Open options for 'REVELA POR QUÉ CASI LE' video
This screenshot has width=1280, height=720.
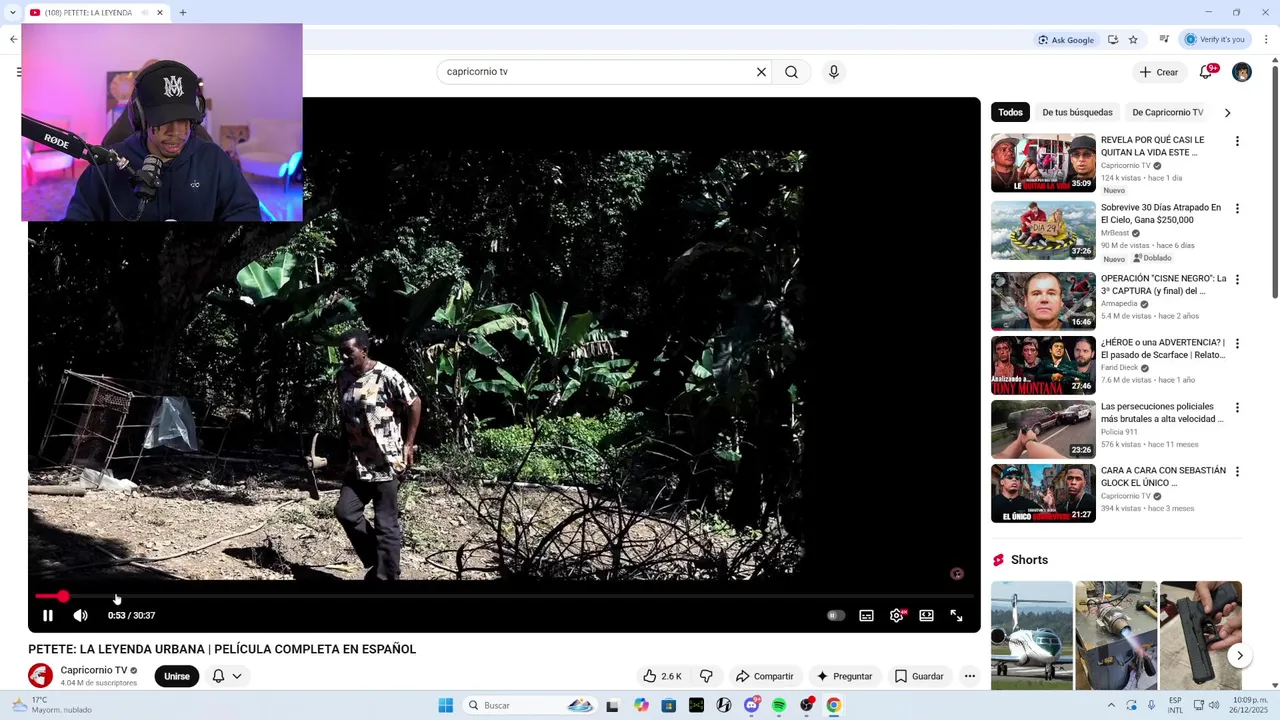tap(1237, 141)
